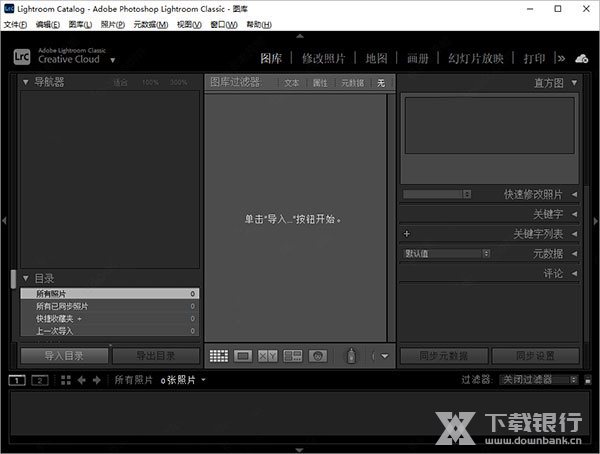Open the 元数据(M) menu
The width and height of the screenshot is (600, 454).
point(151,24)
